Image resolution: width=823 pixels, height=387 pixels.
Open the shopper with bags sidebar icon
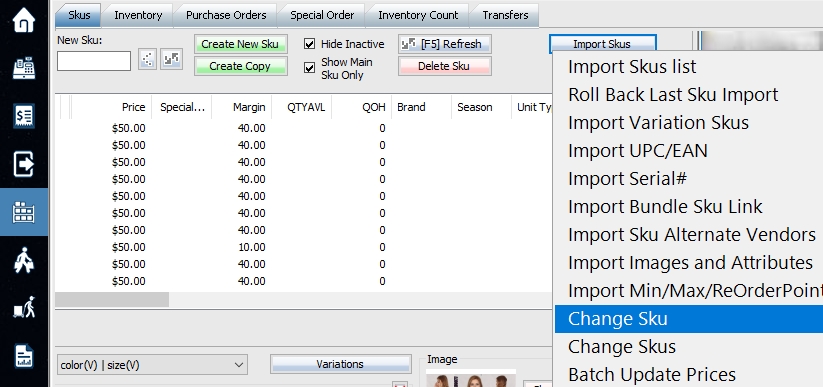click(x=24, y=260)
